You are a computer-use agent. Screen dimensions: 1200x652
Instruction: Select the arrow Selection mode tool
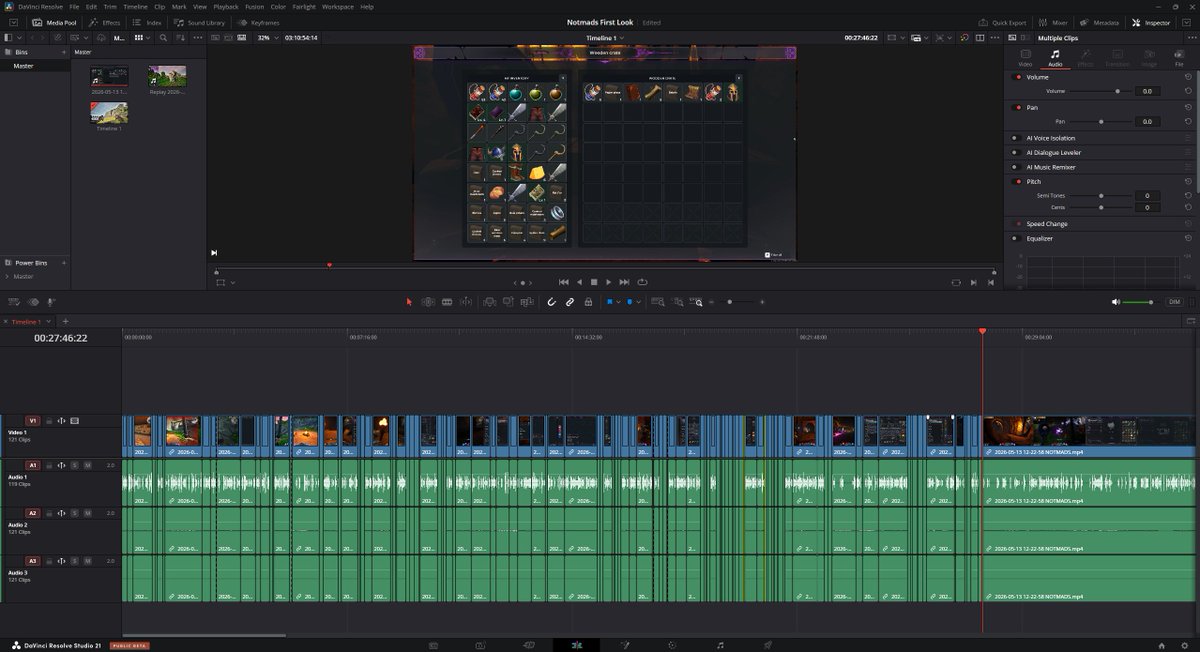[x=408, y=301]
